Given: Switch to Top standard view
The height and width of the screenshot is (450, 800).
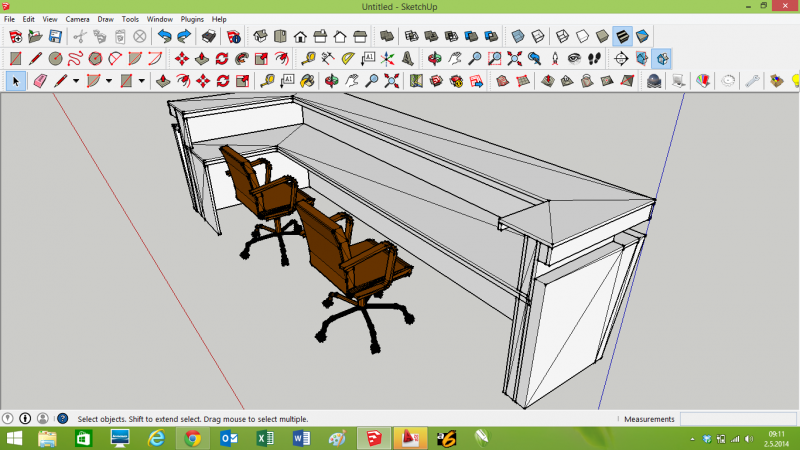Looking at the screenshot, I should (280, 36).
